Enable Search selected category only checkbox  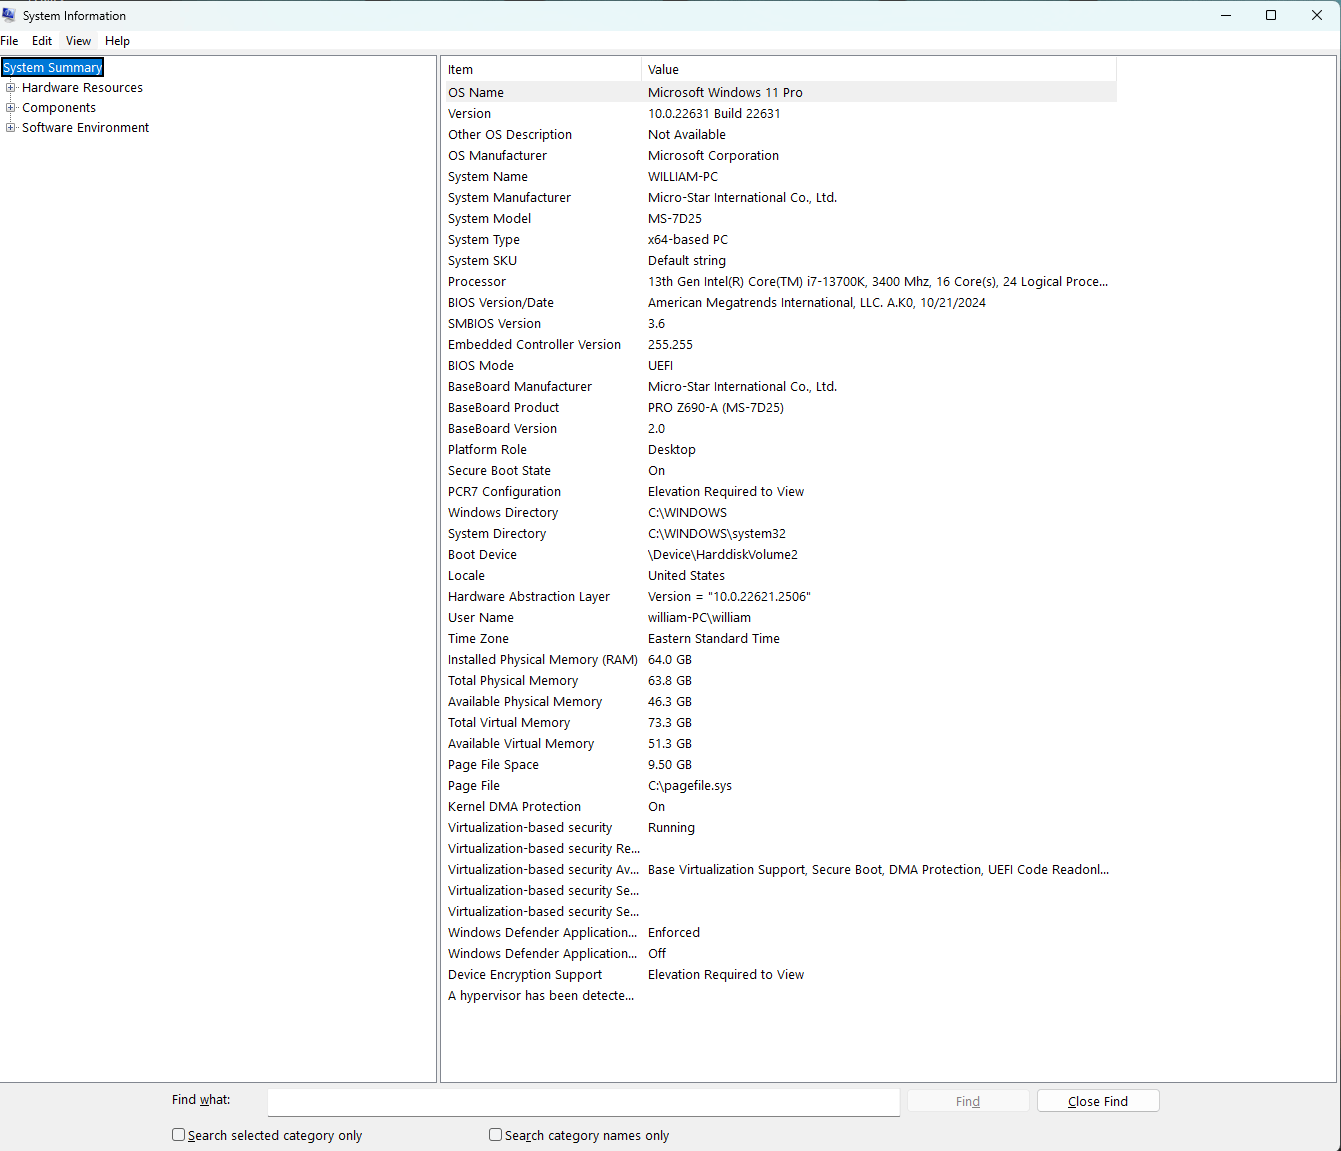[x=178, y=1135]
